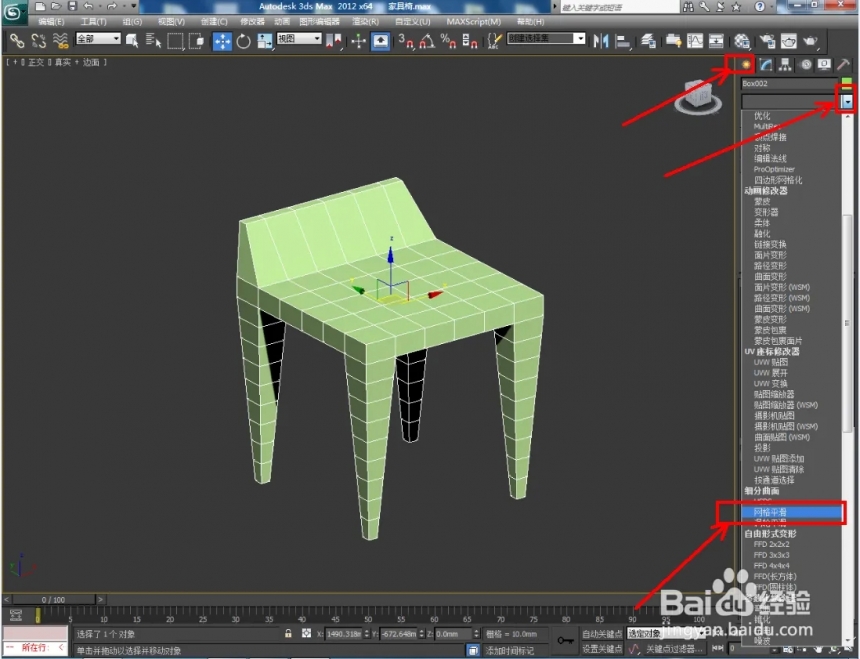Open the Material Editor icon
The height and width of the screenshot is (659, 860).
pyautogui.click(x=742, y=41)
